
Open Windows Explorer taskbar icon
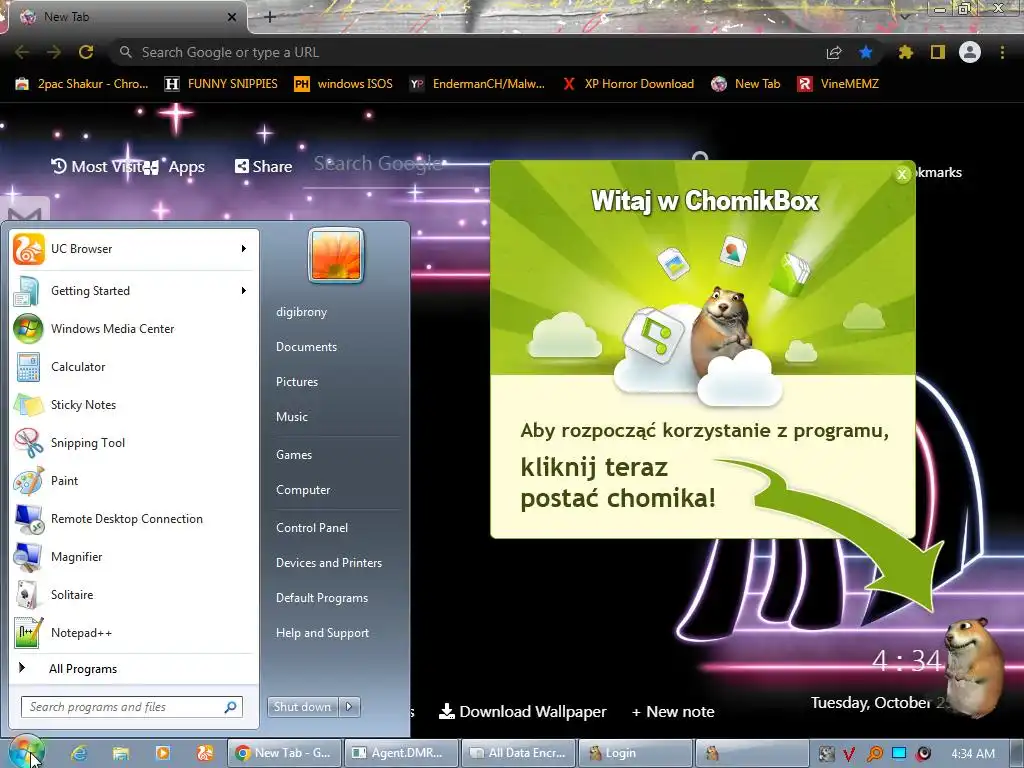(x=121, y=753)
